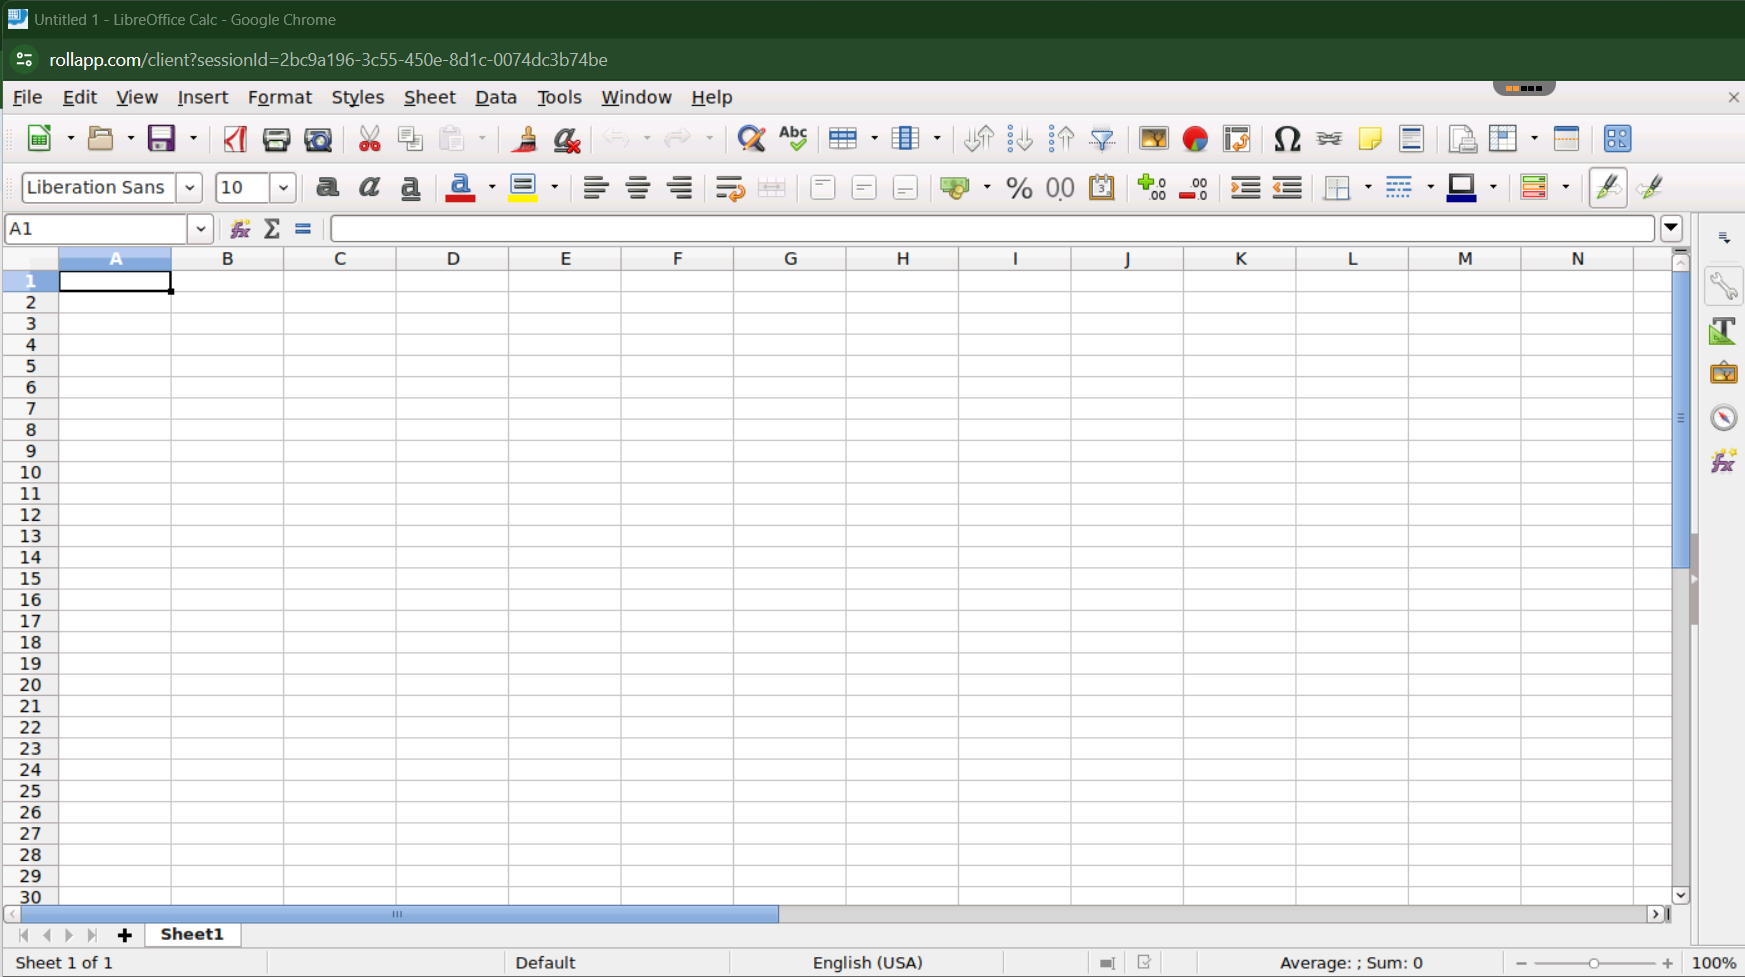Format the cell as currency
This screenshot has height=977, width=1745.
[956, 188]
